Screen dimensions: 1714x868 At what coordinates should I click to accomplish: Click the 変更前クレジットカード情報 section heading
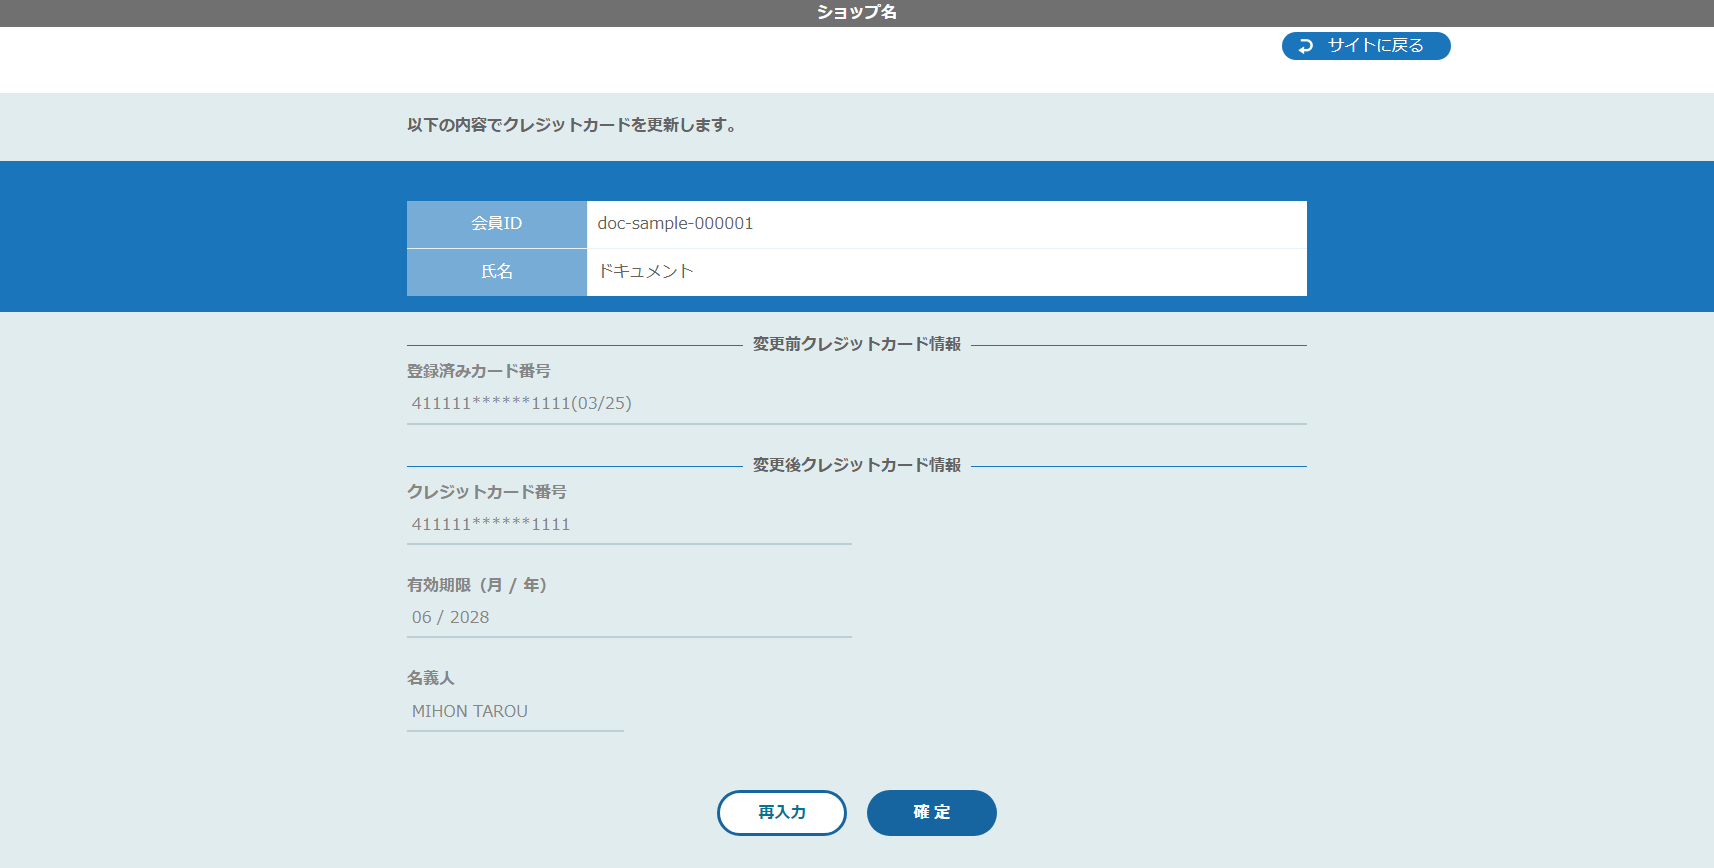(856, 344)
